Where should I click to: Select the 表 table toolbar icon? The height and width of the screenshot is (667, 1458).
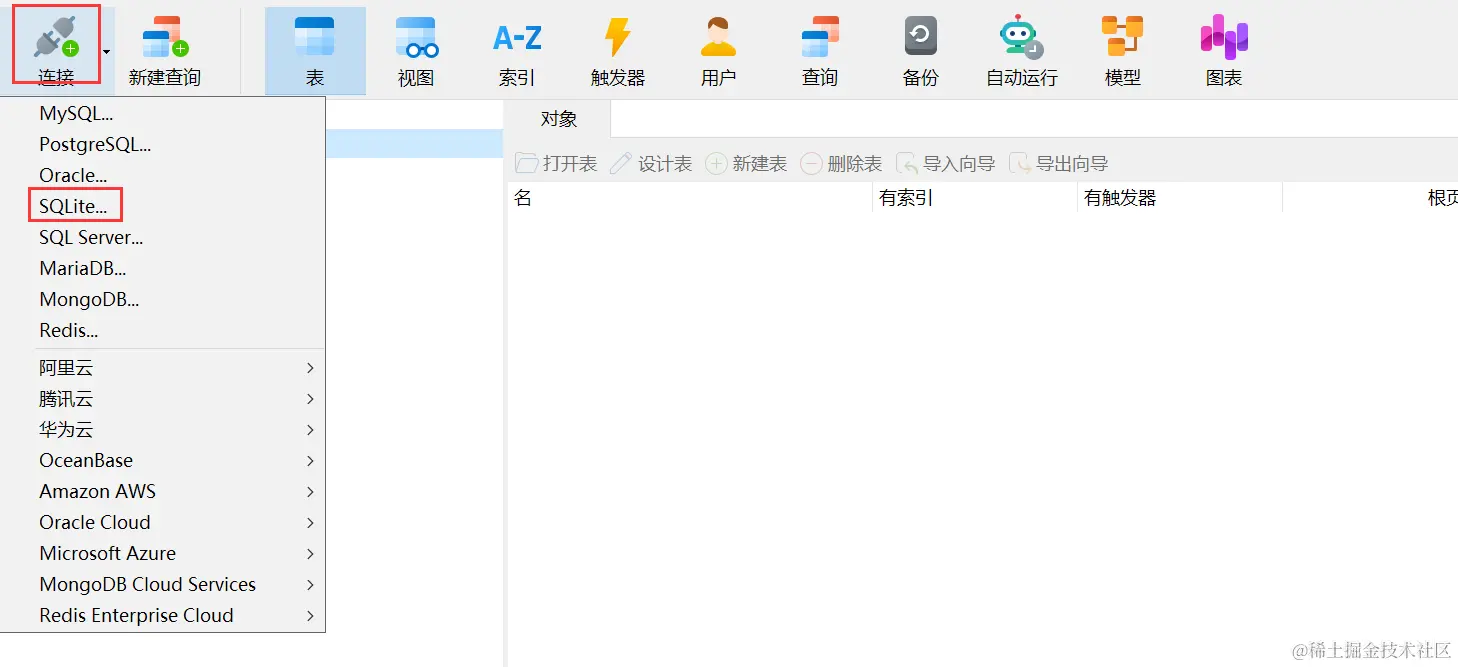[315, 38]
